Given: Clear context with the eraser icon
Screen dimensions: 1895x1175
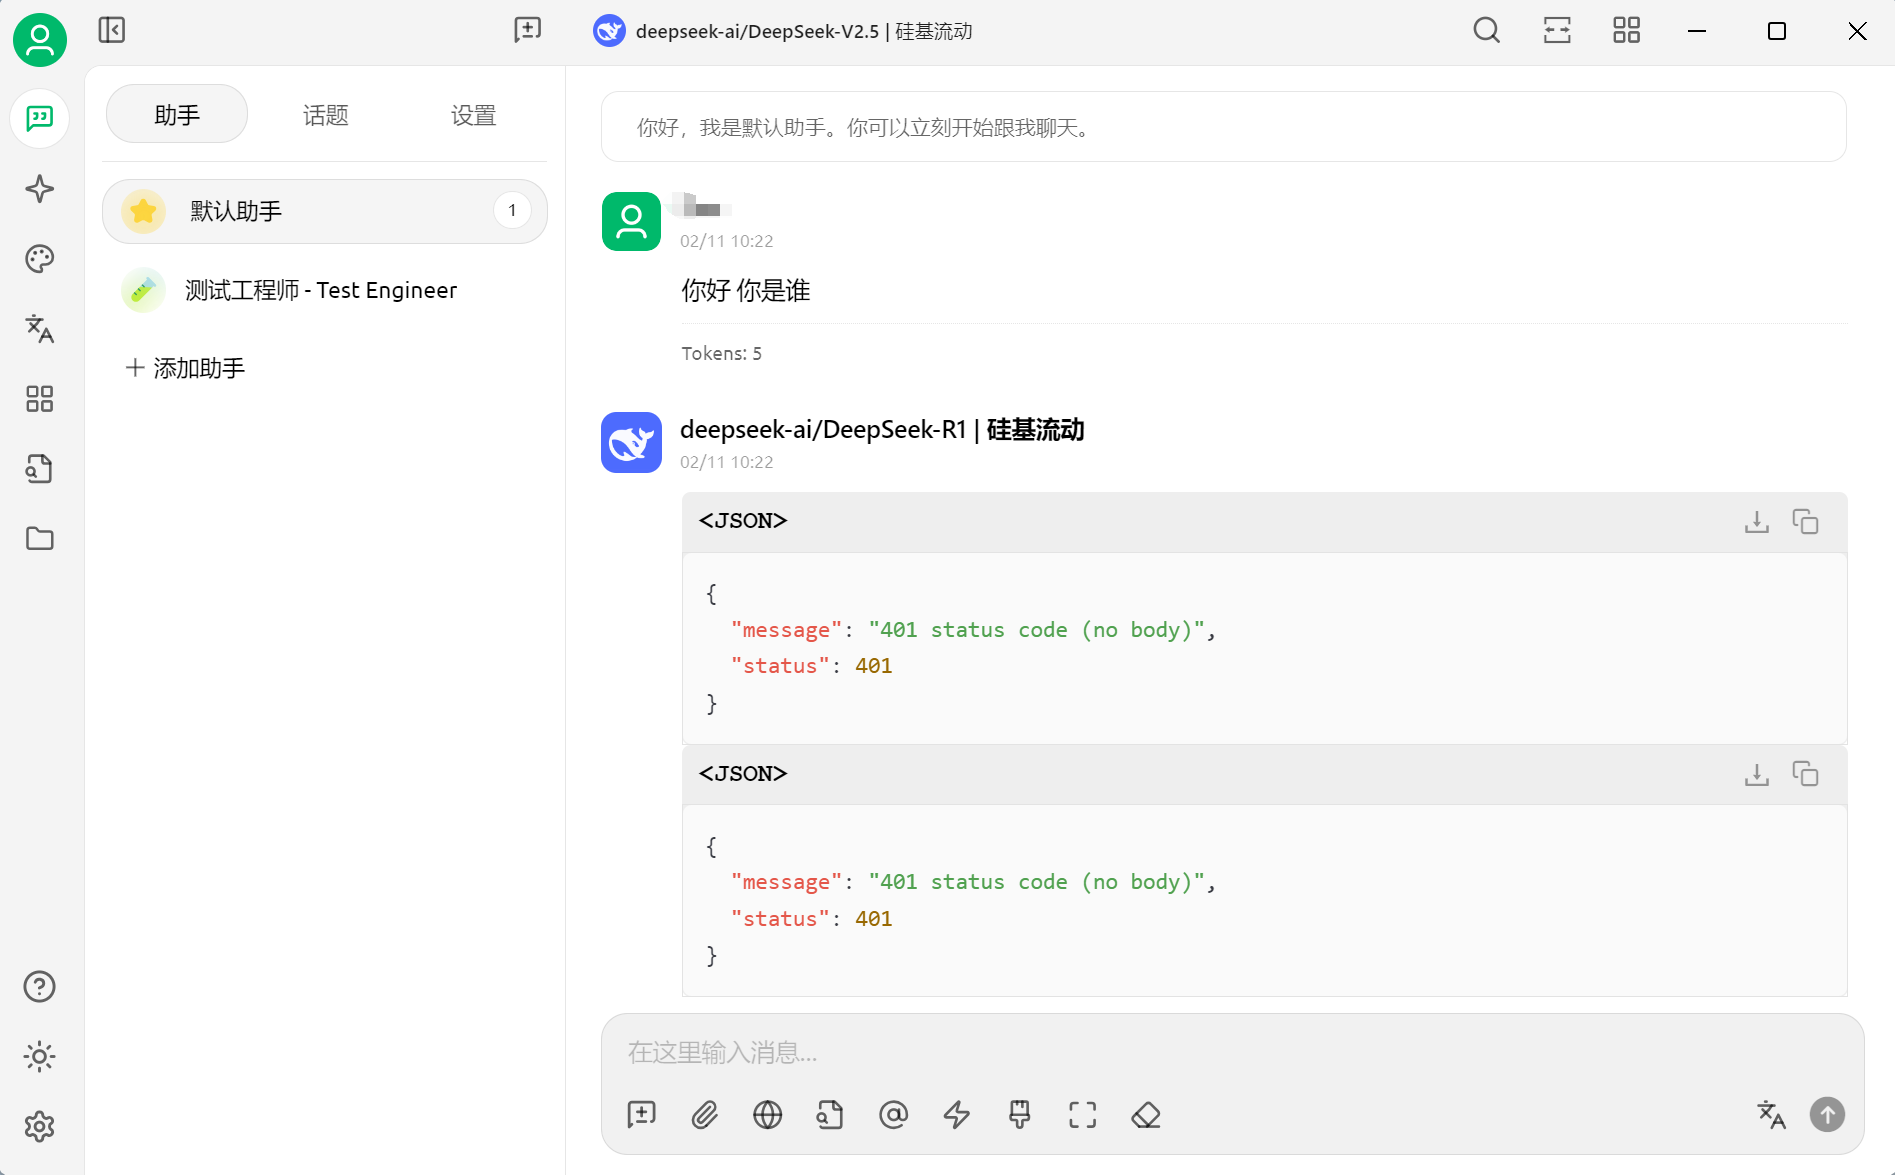Looking at the screenshot, I should coord(1146,1114).
